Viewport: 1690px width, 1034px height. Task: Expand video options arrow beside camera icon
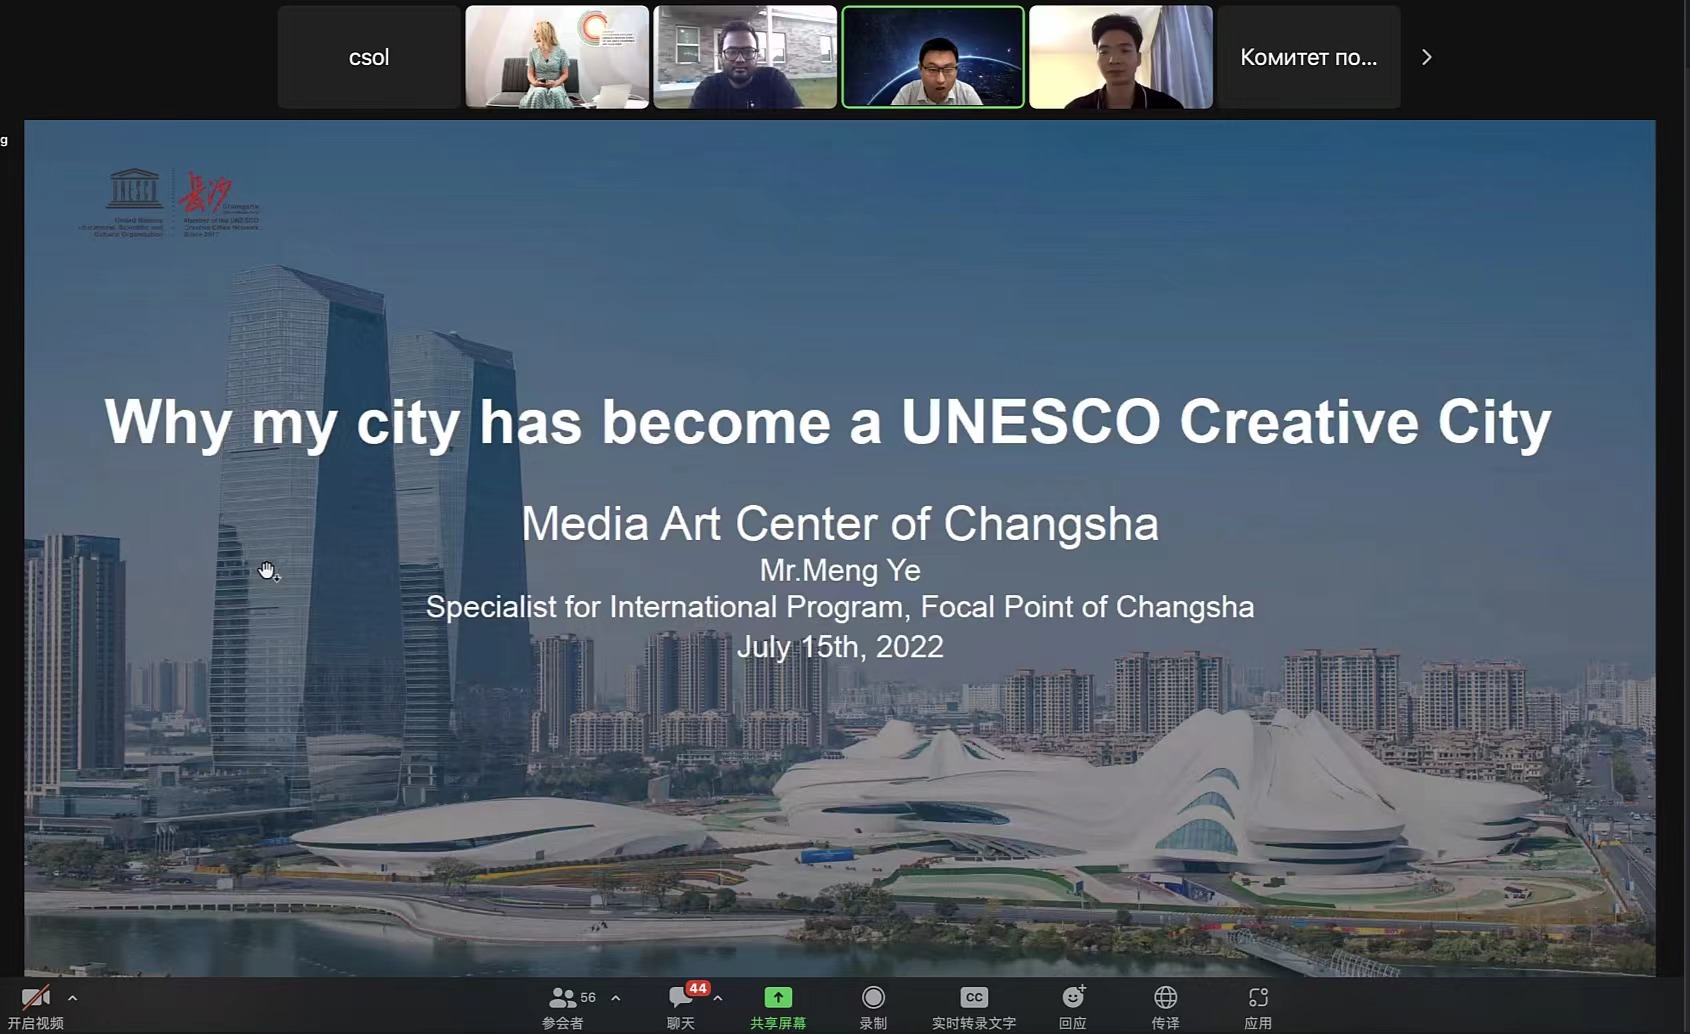pos(72,998)
